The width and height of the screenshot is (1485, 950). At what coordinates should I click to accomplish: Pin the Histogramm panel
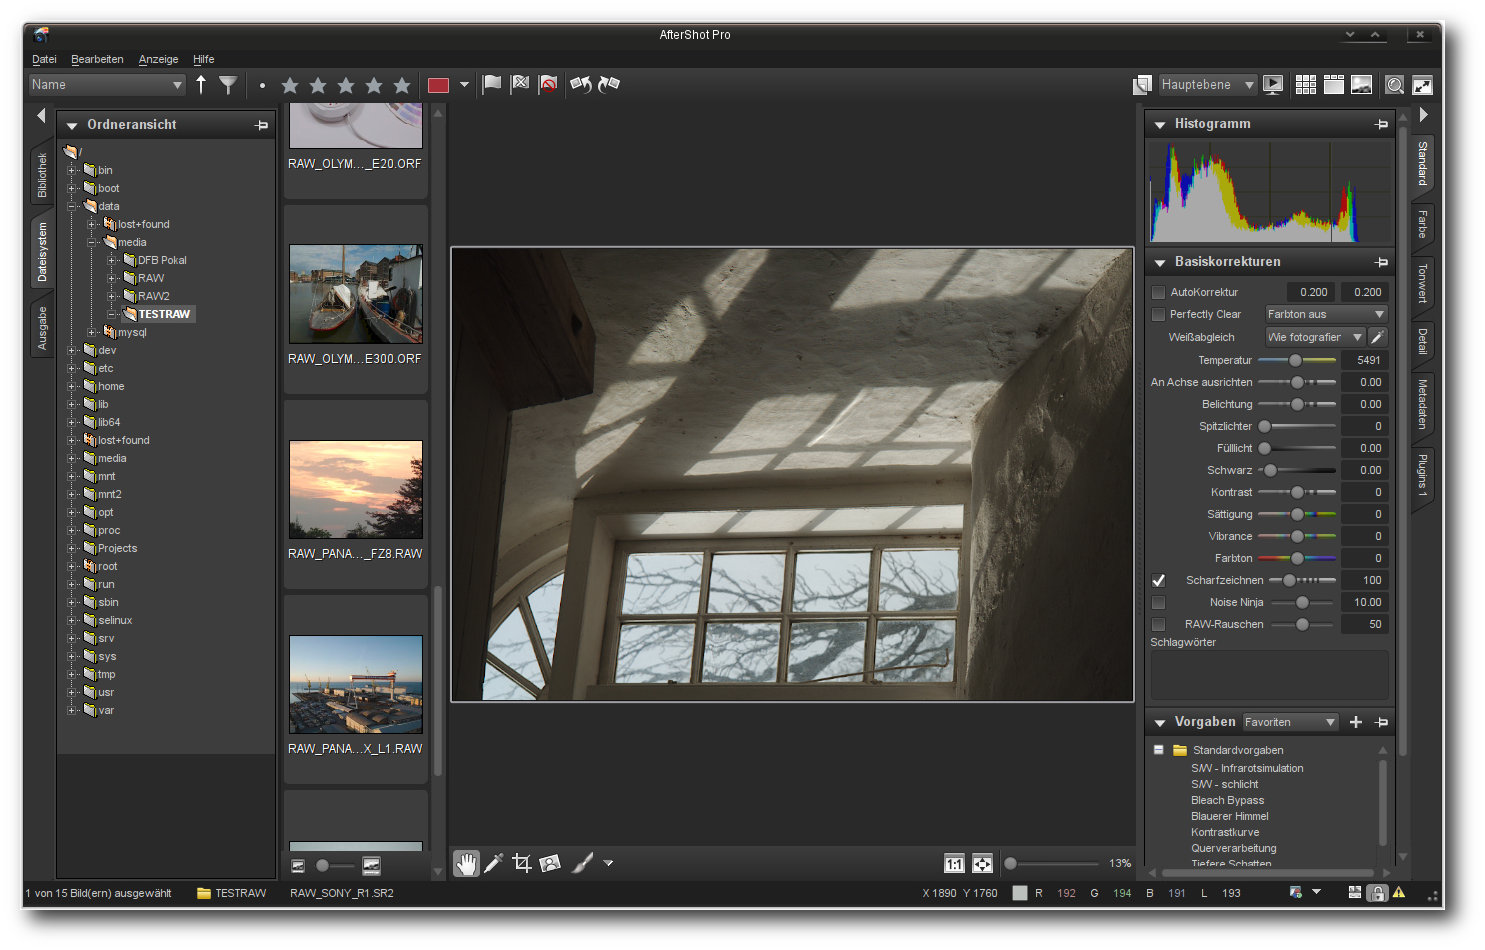coord(1382,124)
